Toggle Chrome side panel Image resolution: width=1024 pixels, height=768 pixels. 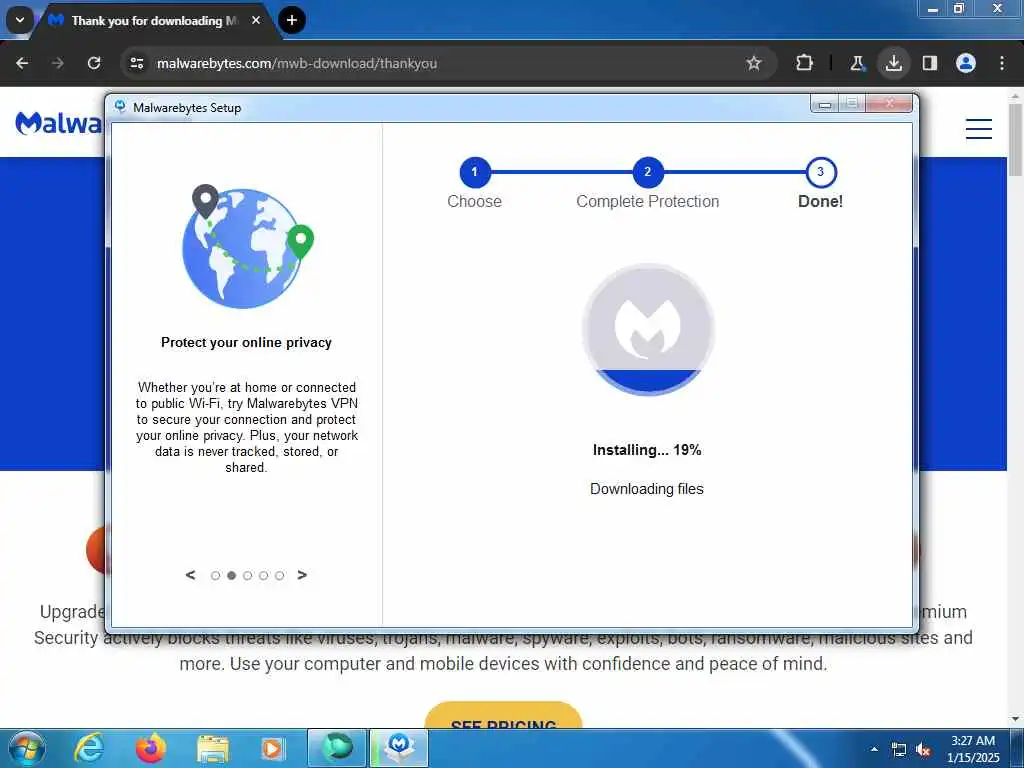930,63
